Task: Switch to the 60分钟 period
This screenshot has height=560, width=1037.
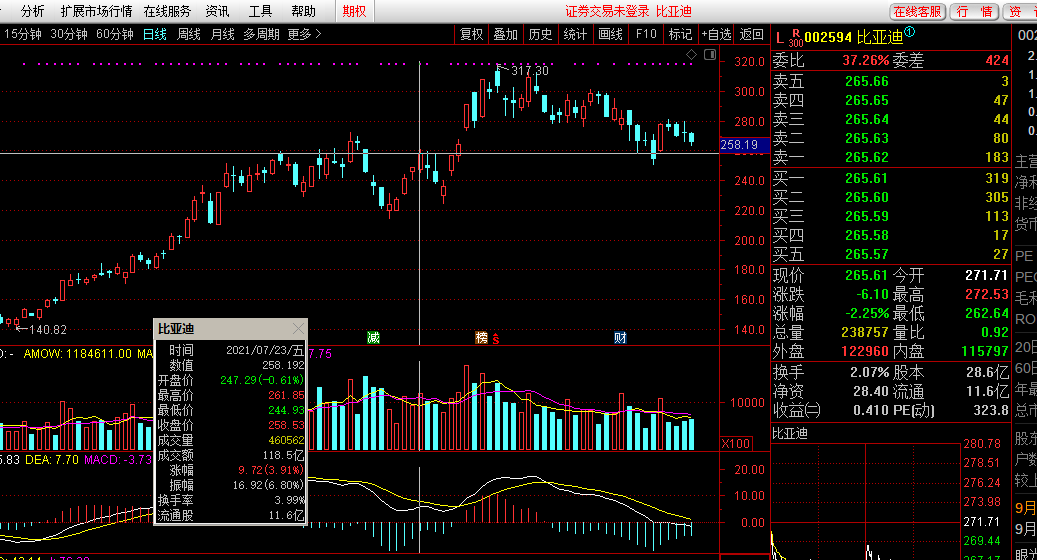Action: click(x=114, y=34)
